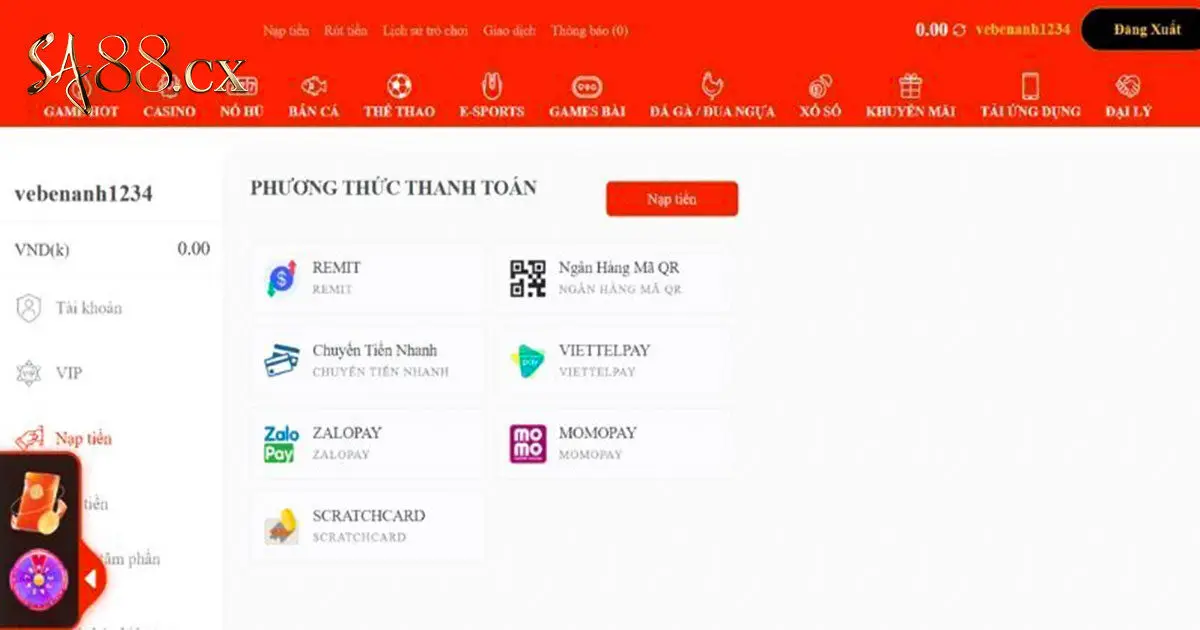Choose Chuyển Tiền Nhanh label
This screenshot has height=630, width=1200.
tap(374, 350)
